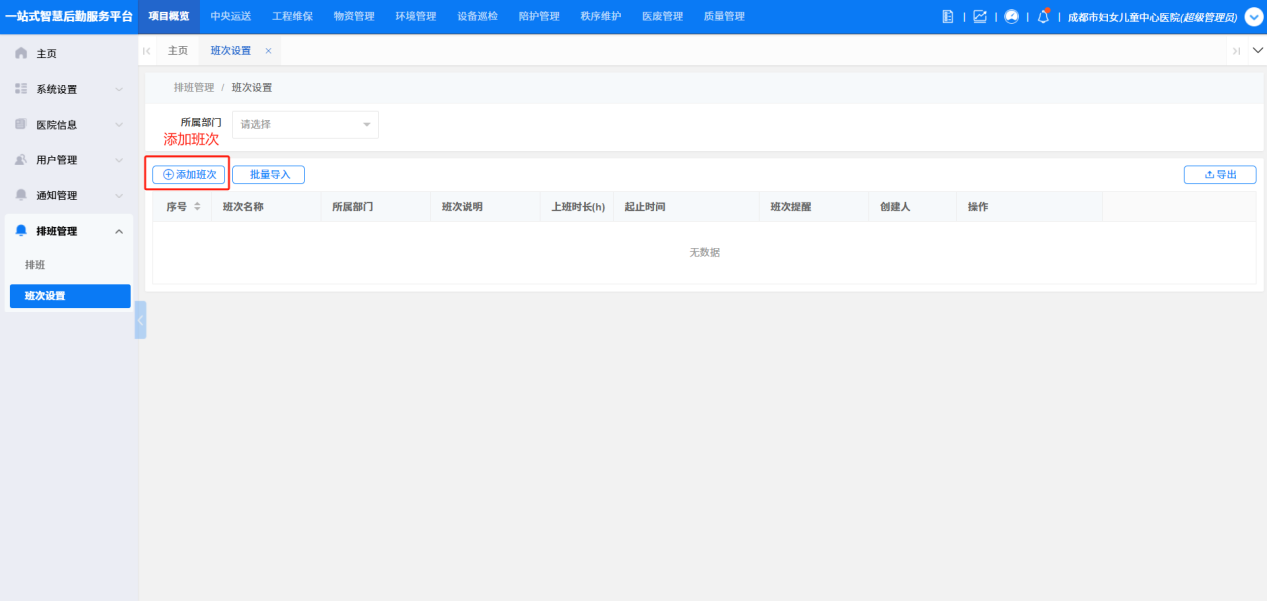
Task: Open the notification bell in header
Action: click(1043, 17)
